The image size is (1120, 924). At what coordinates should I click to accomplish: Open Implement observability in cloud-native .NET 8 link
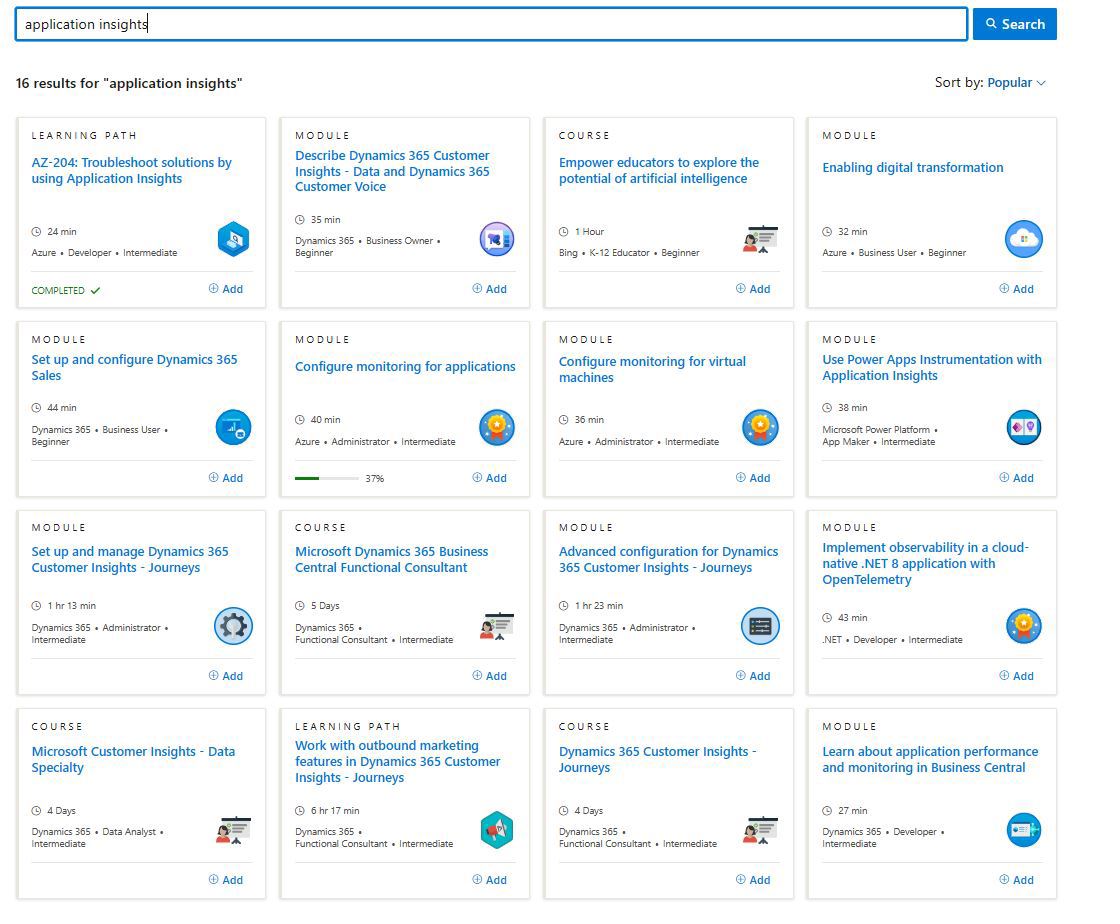[x=926, y=563]
